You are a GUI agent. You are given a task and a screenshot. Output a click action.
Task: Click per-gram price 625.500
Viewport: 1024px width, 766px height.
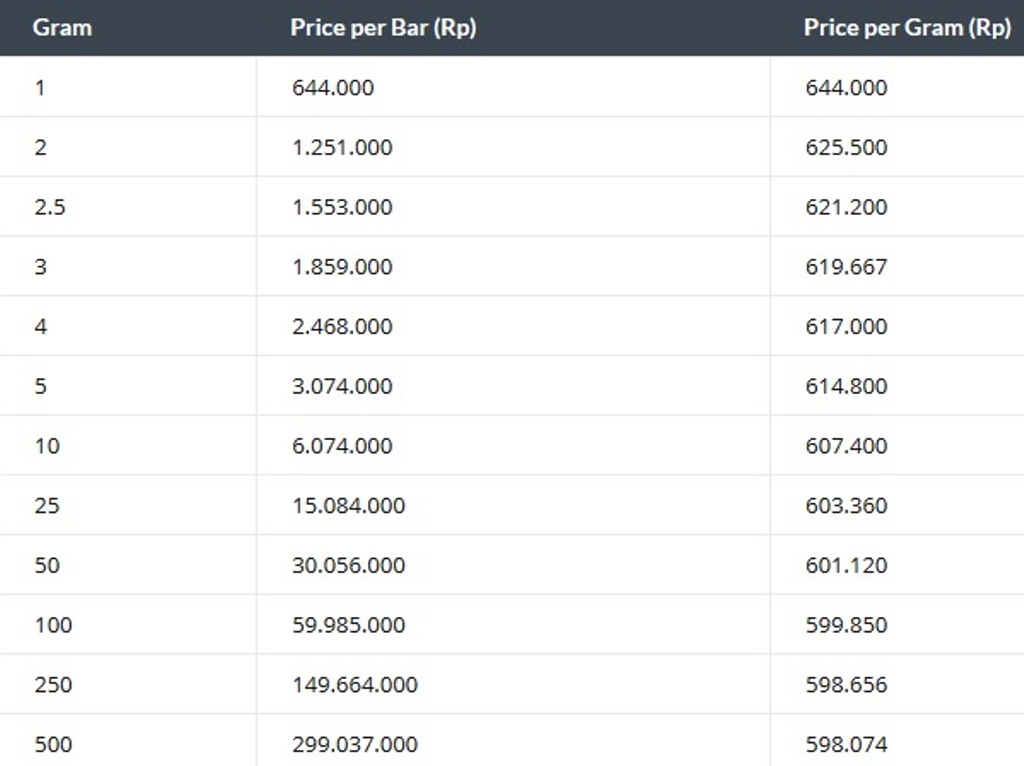(x=846, y=148)
